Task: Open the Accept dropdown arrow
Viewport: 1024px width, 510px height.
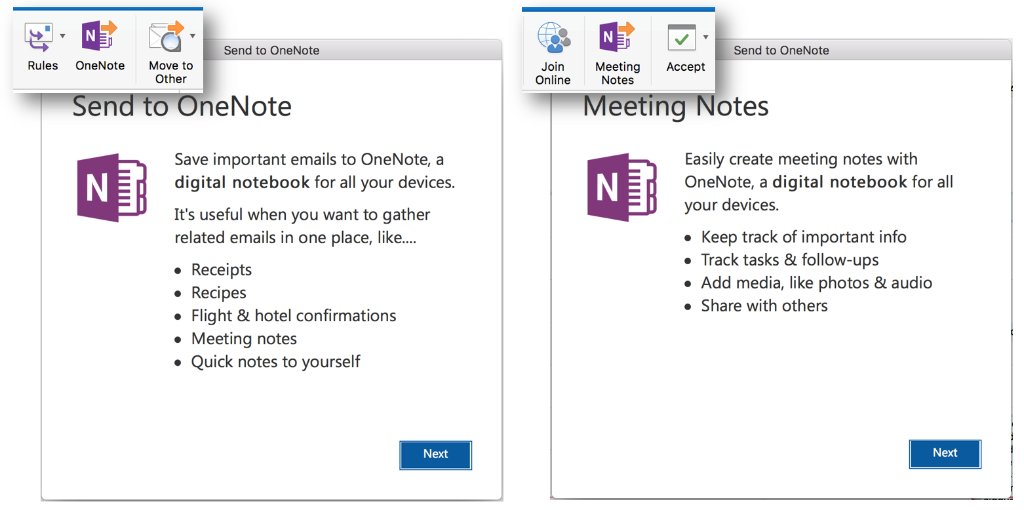Action: click(706, 37)
